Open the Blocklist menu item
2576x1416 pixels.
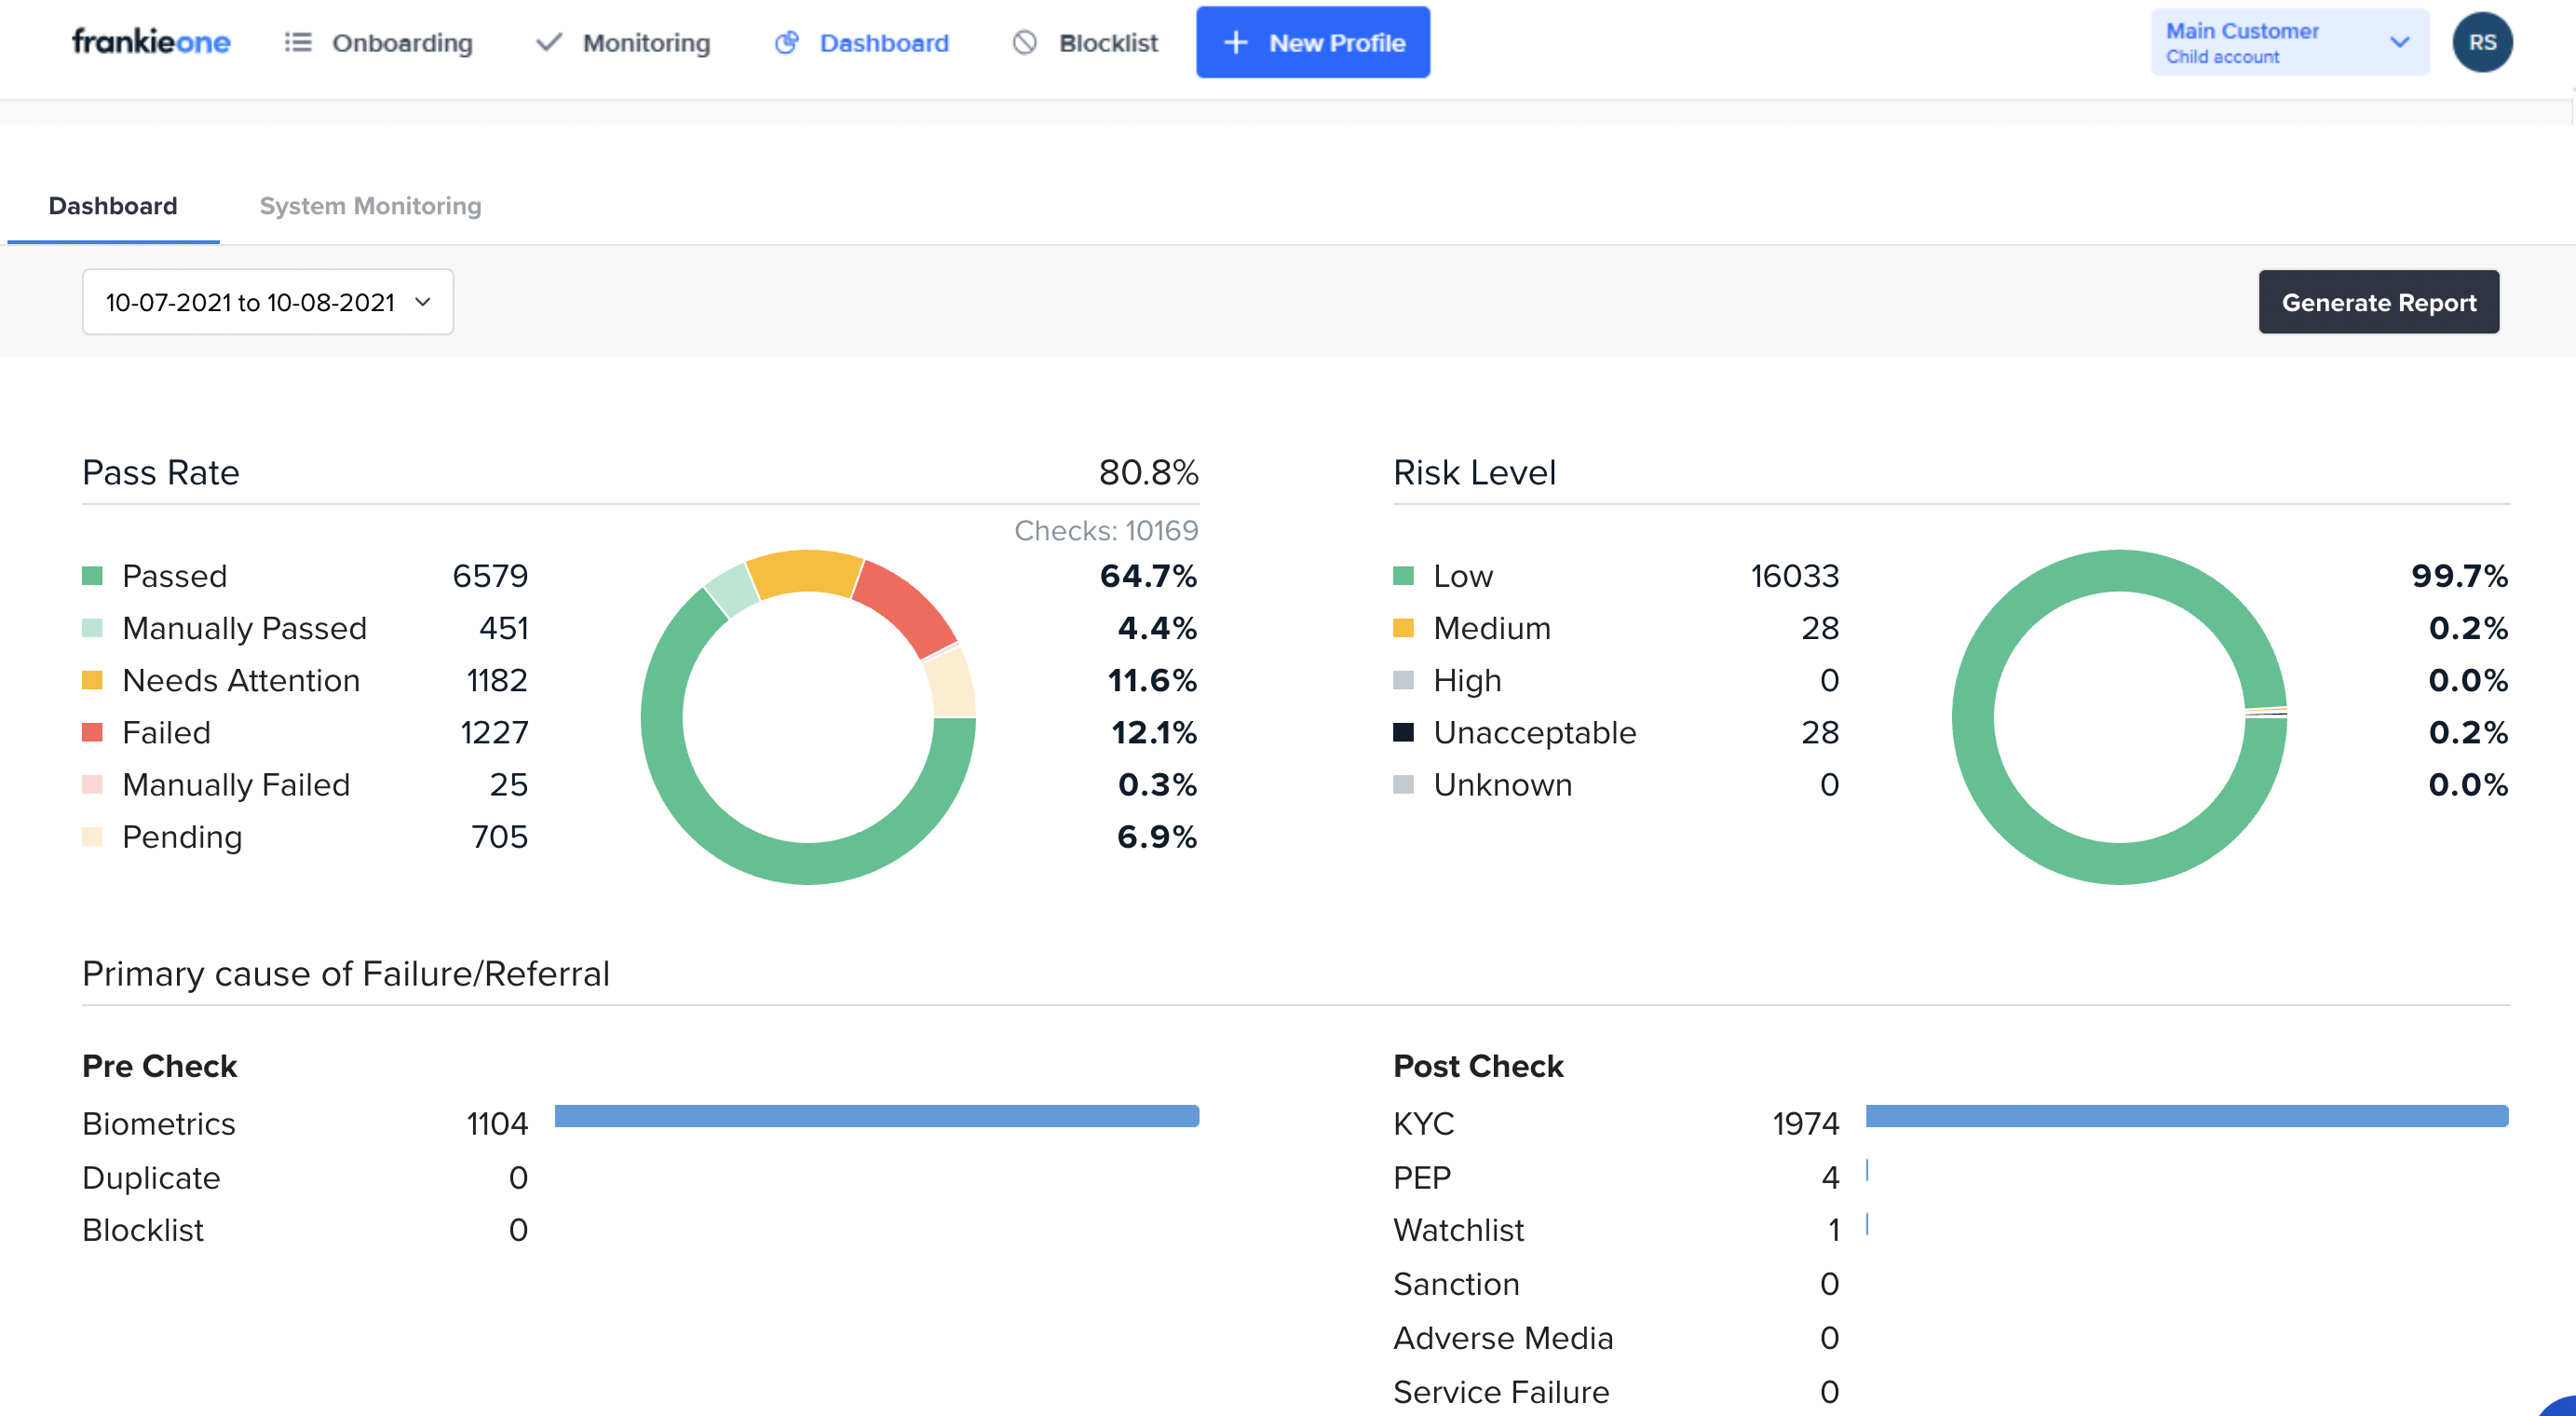point(1107,42)
